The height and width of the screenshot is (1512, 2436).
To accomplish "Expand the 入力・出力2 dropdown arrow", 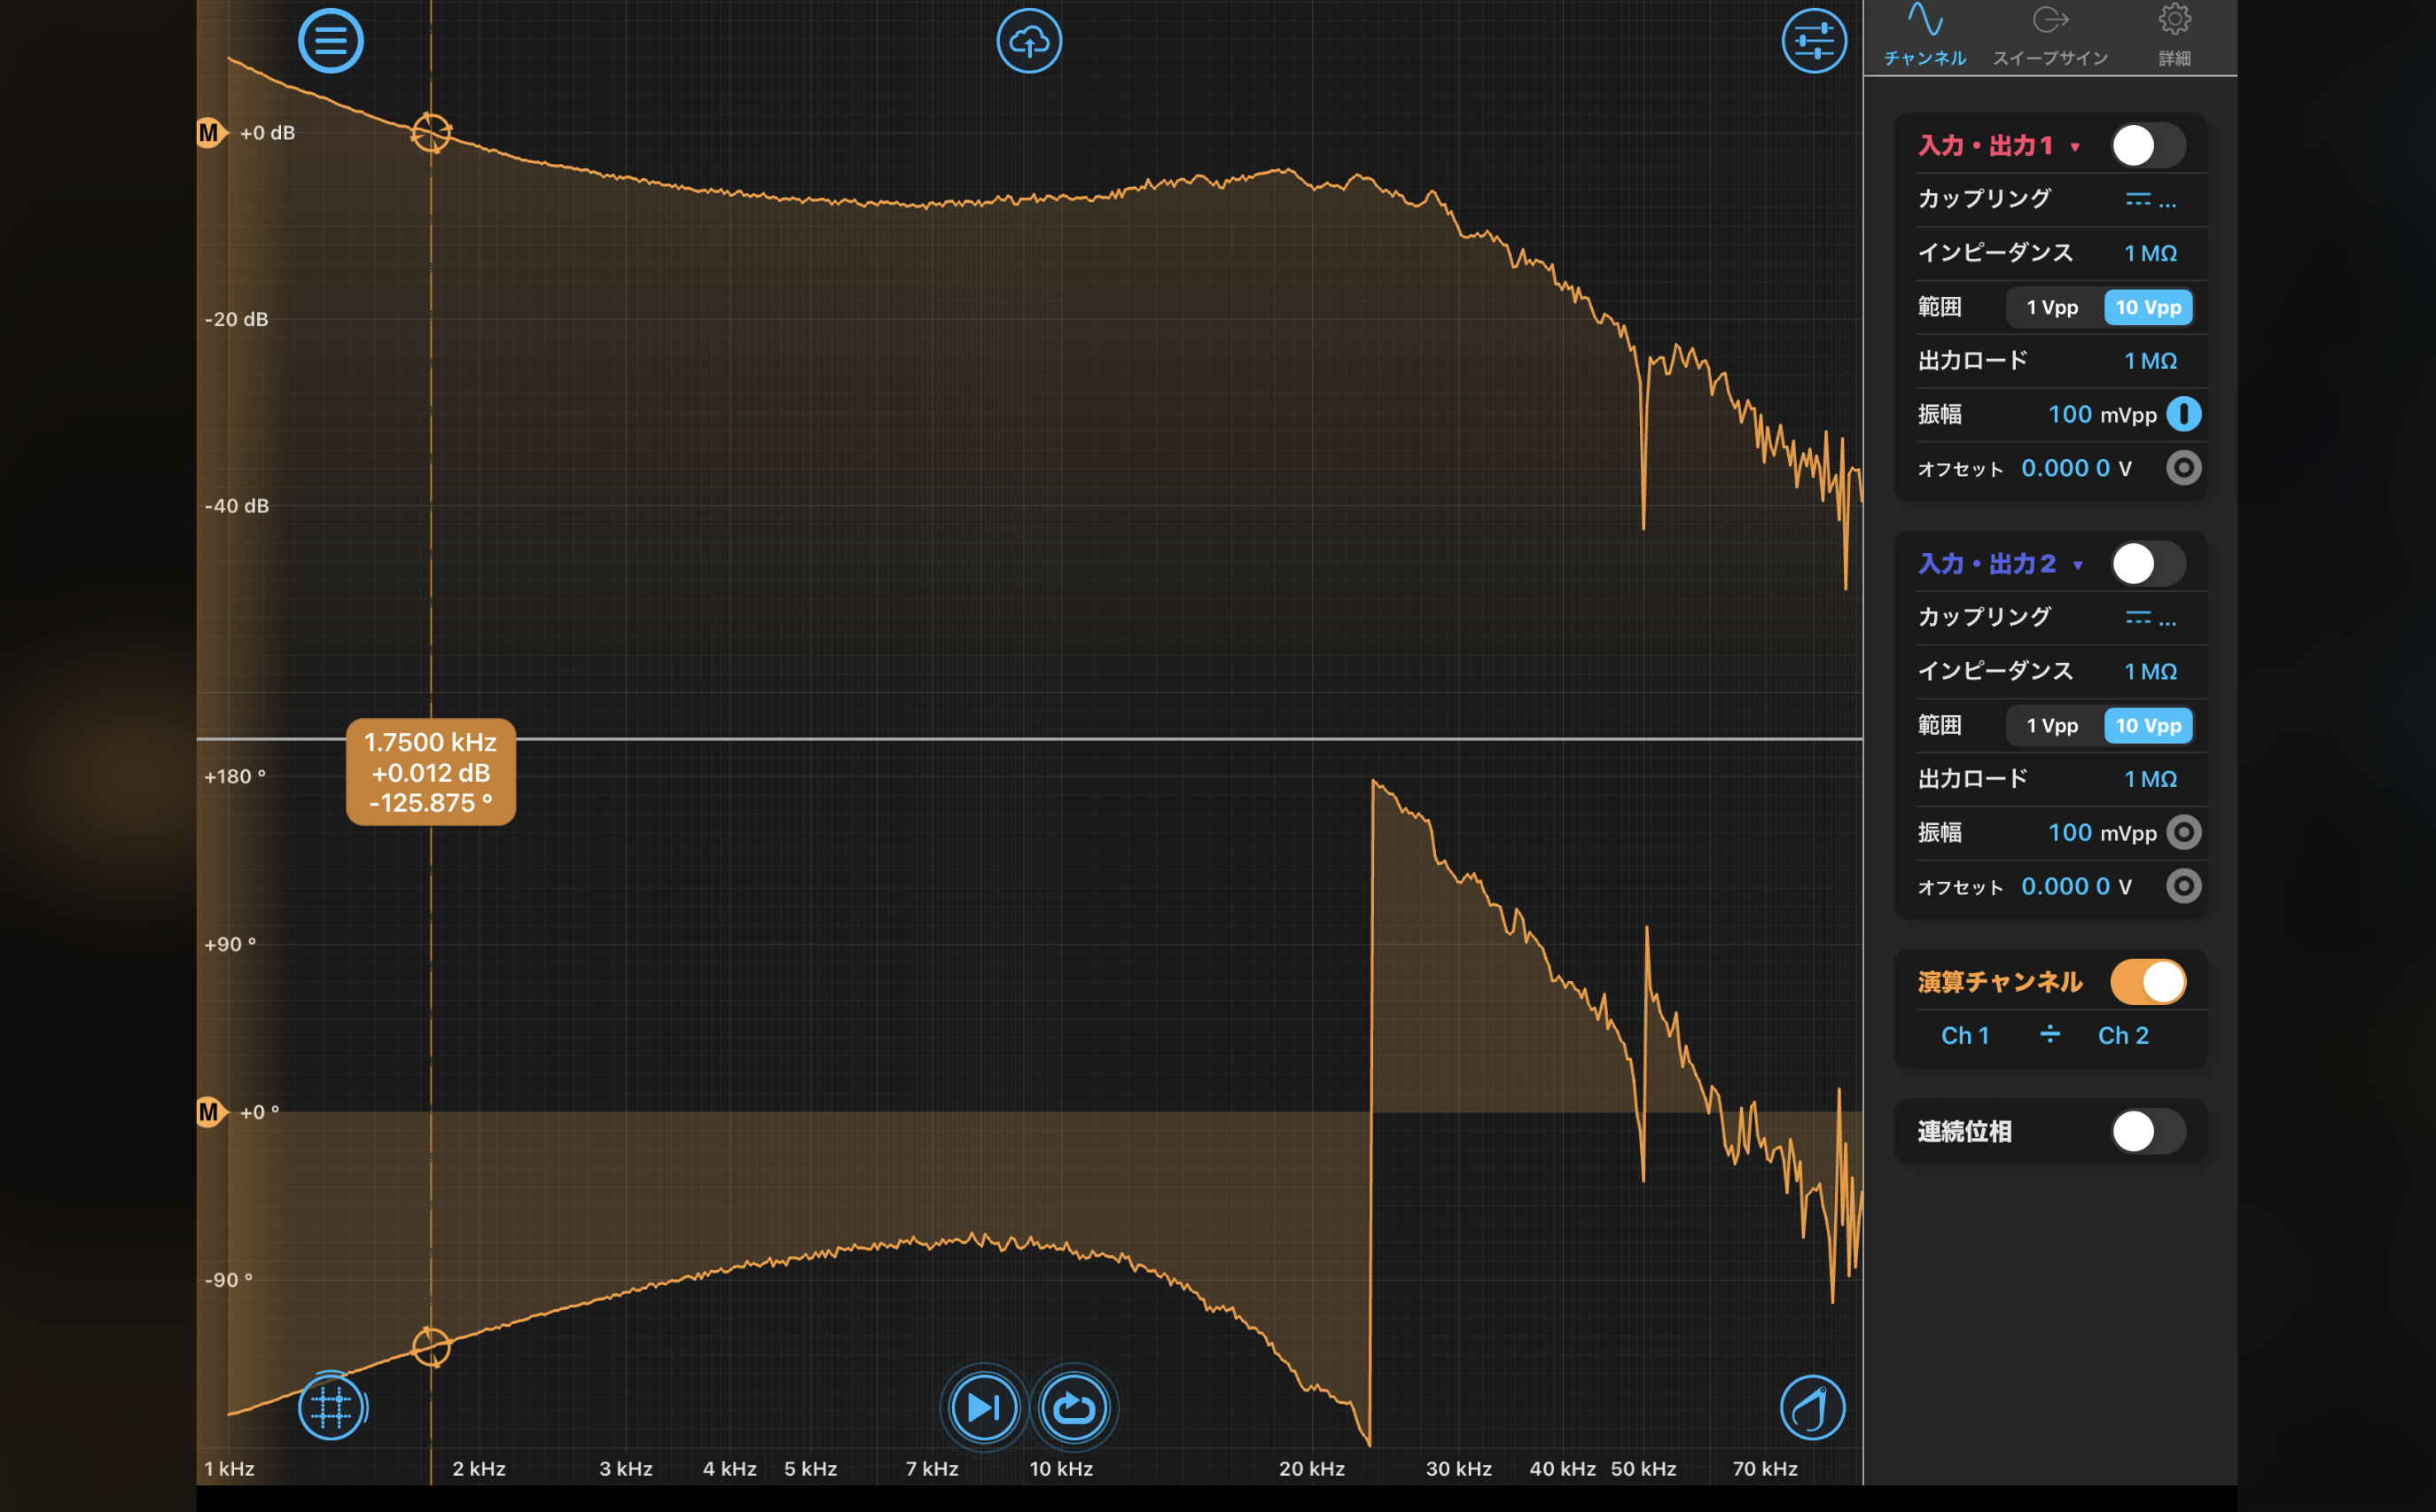I will (x=2077, y=566).
